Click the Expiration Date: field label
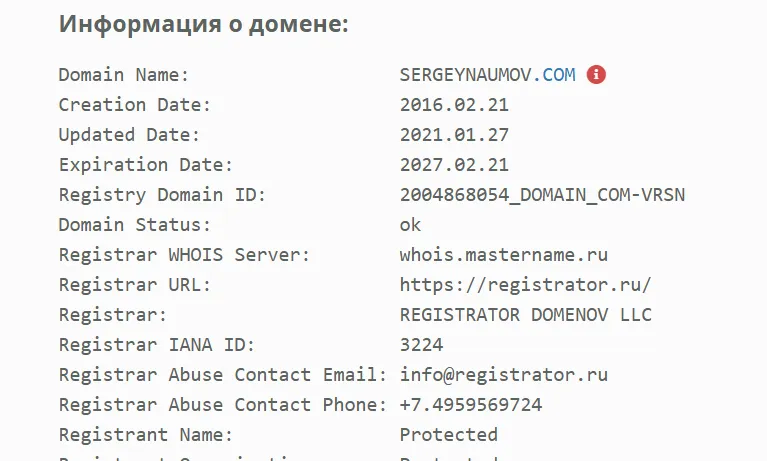This screenshot has width=767, height=461. coord(146,165)
